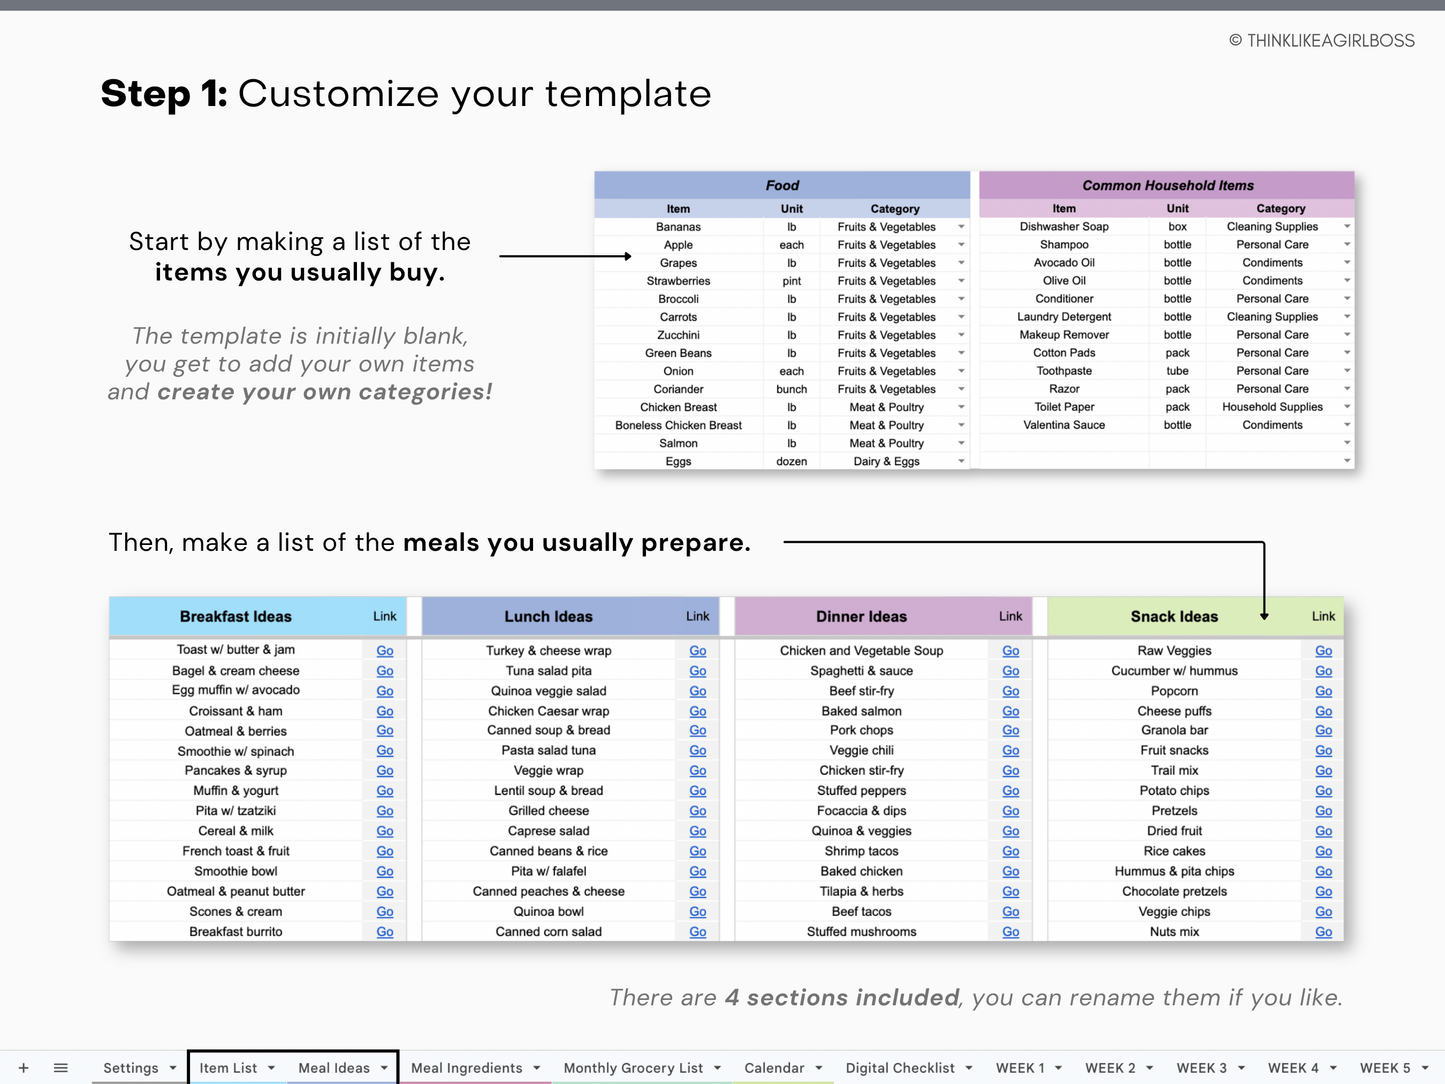Open the Go link for Grilled cheese

click(698, 811)
